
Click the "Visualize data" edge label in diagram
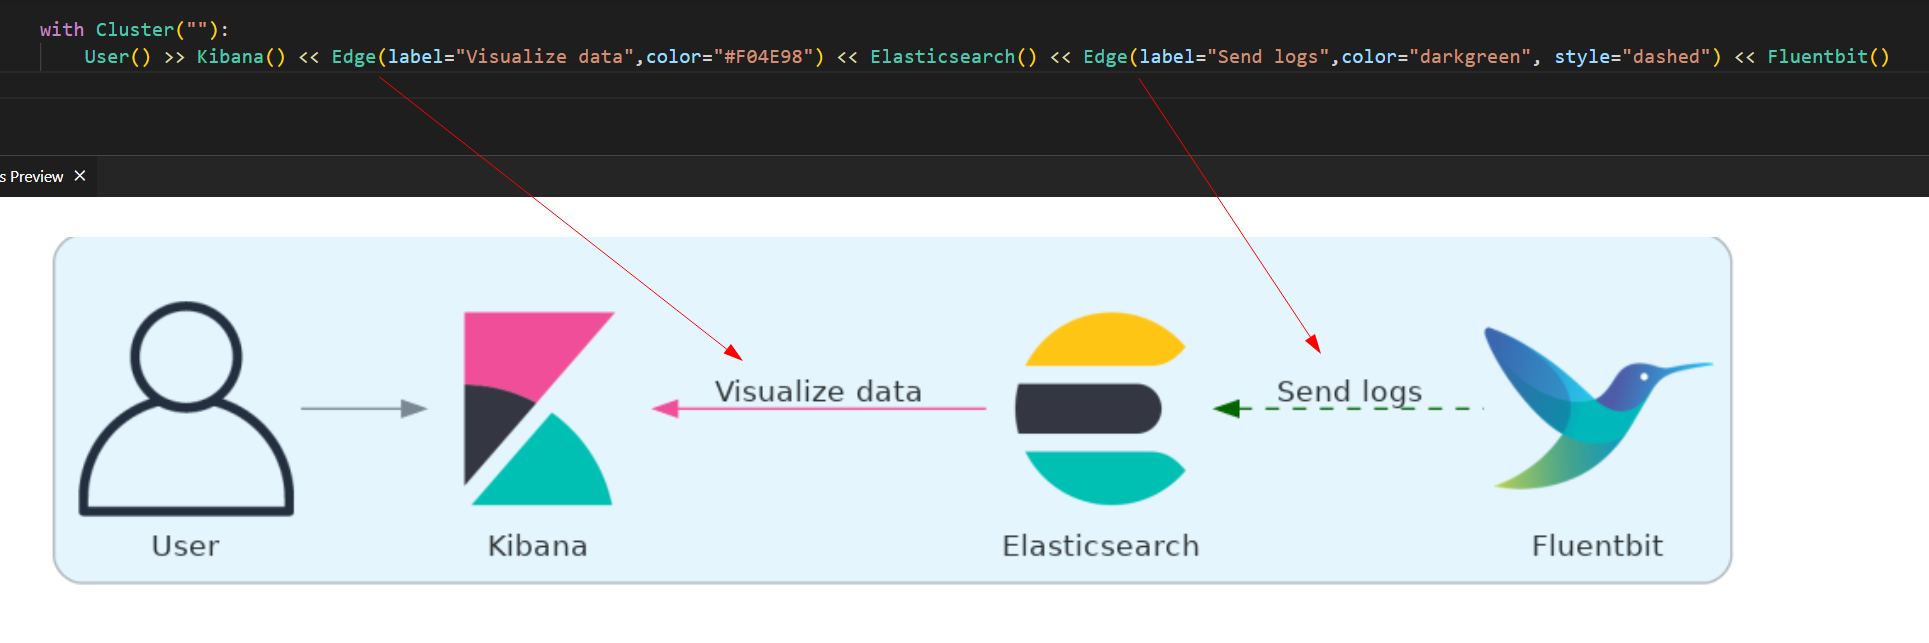[818, 391]
